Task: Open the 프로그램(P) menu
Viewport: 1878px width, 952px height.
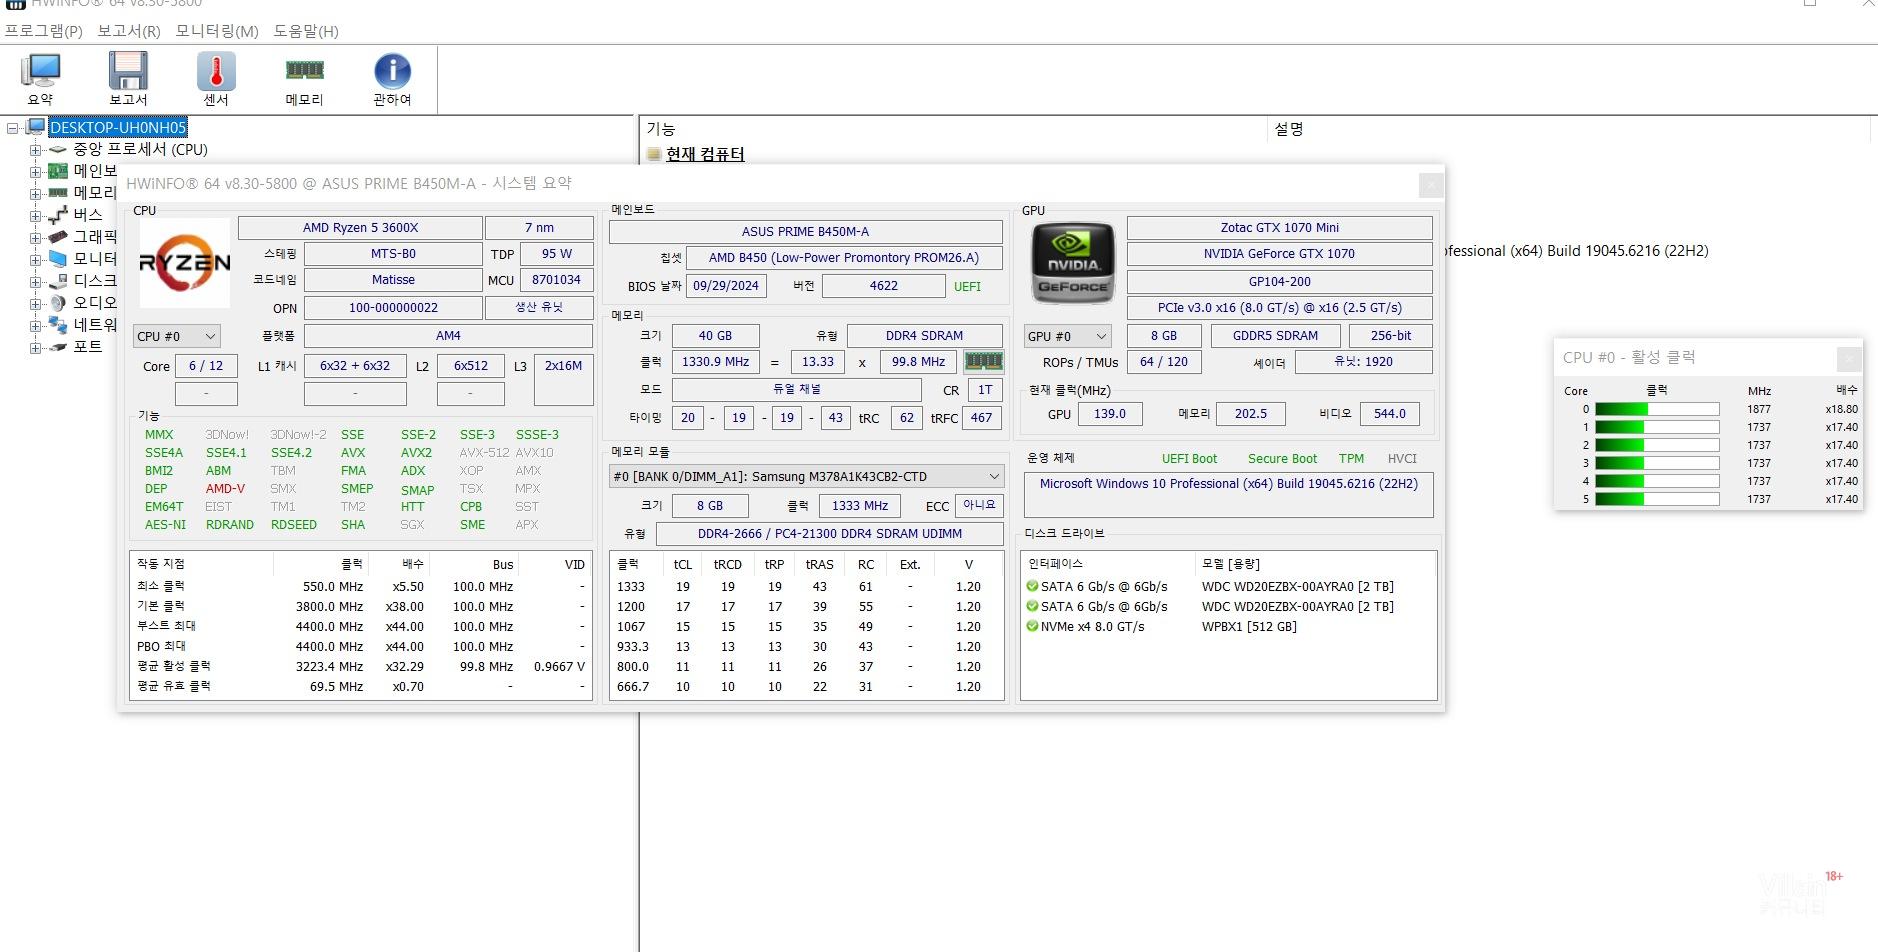Action: click(43, 31)
